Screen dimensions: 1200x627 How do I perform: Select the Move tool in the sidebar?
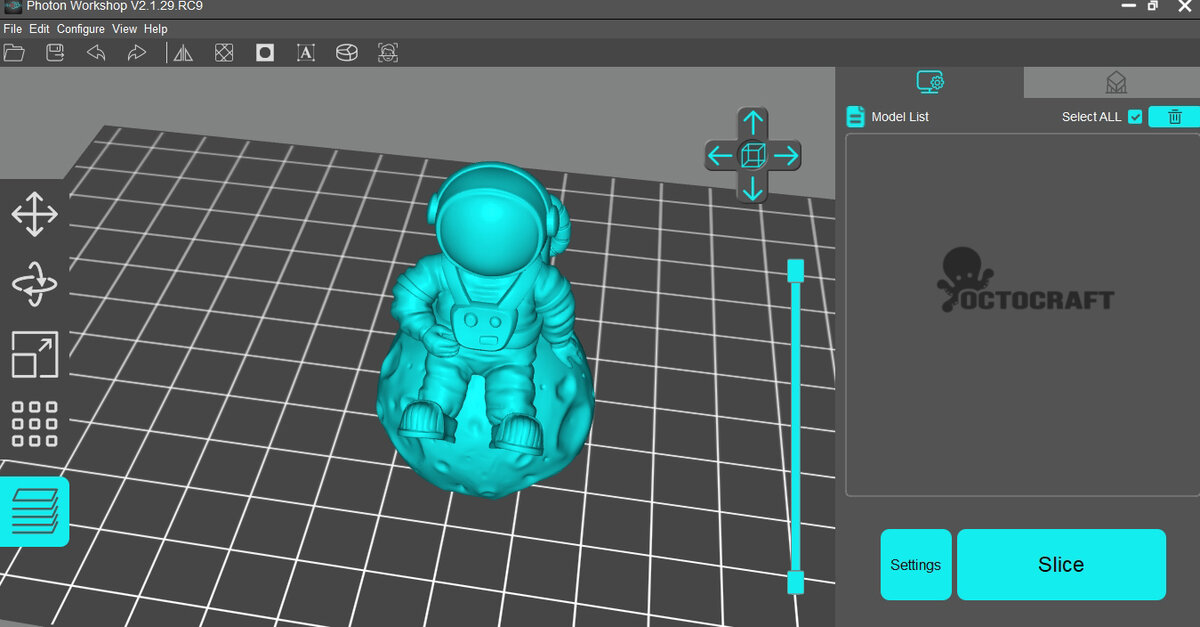point(35,214)
